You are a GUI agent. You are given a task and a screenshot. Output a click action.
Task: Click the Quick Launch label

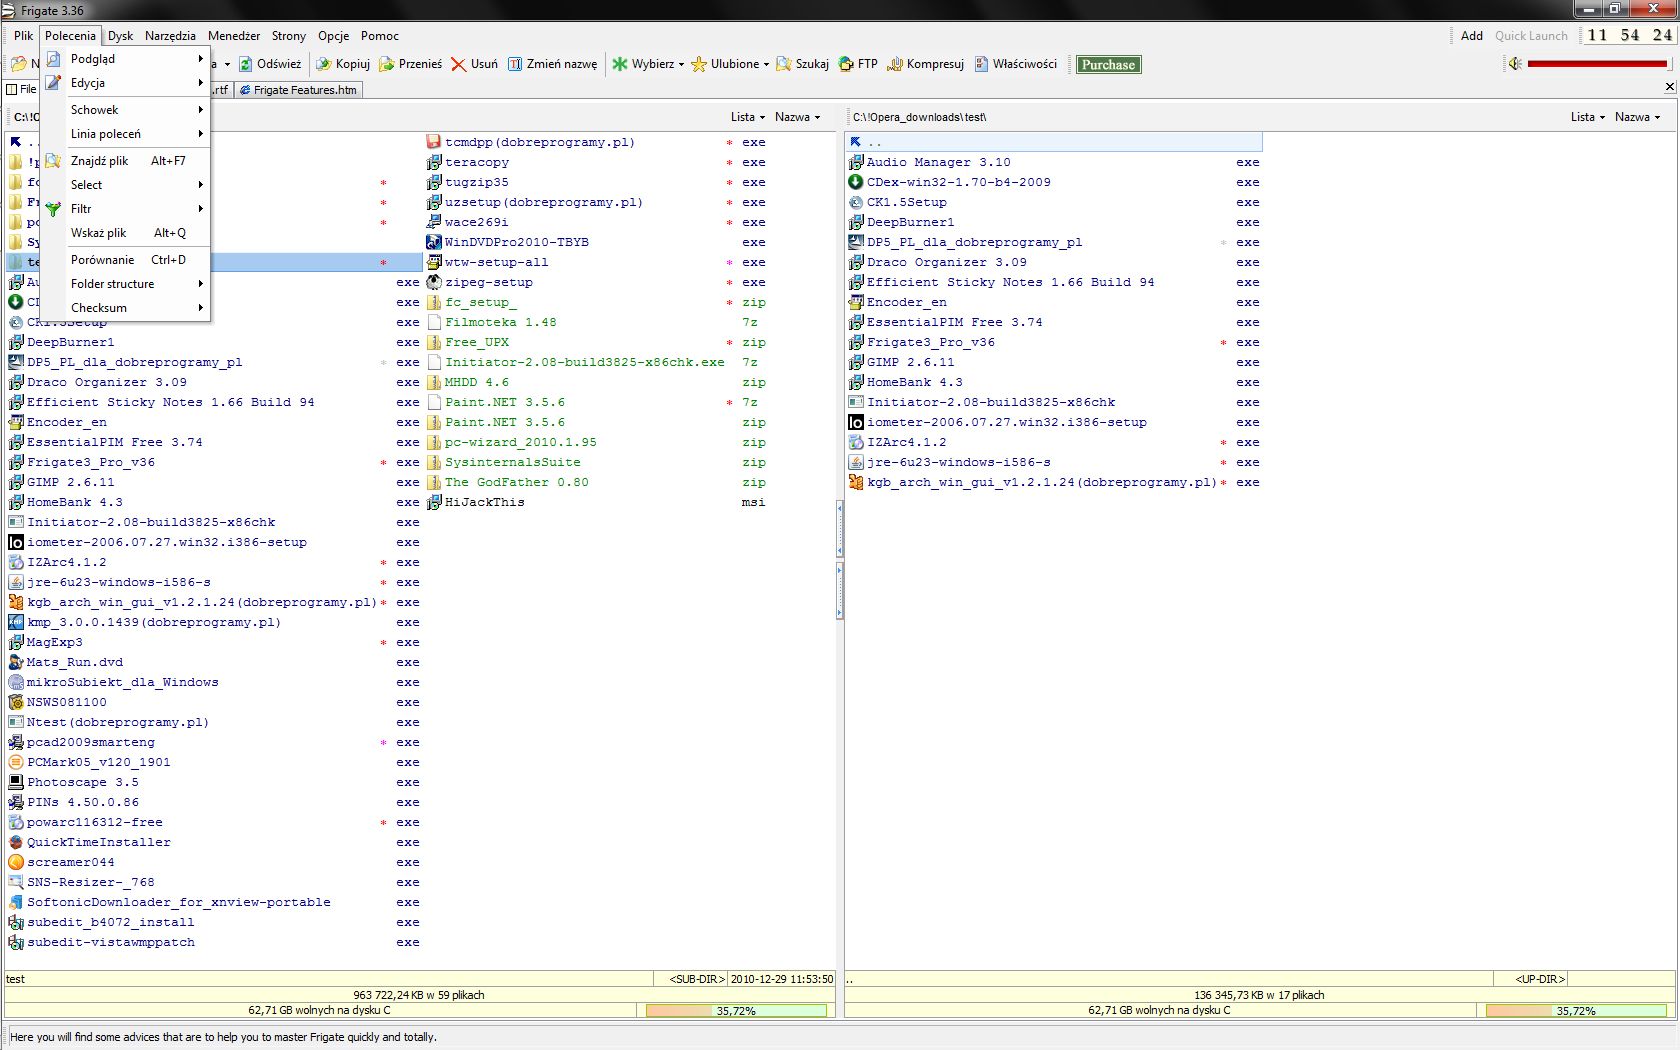[x=1531, y=36]
